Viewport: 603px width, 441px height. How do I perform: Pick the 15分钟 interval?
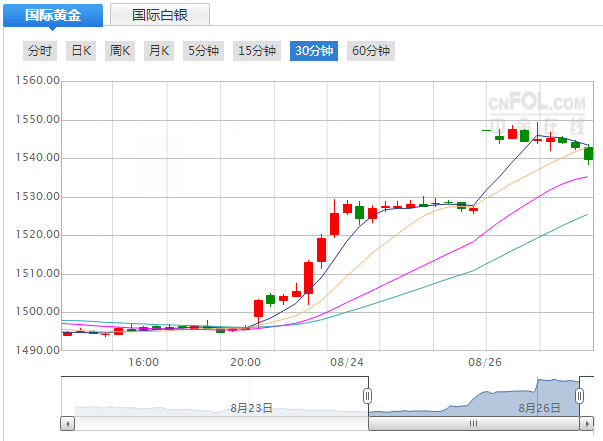click(257, 51)
